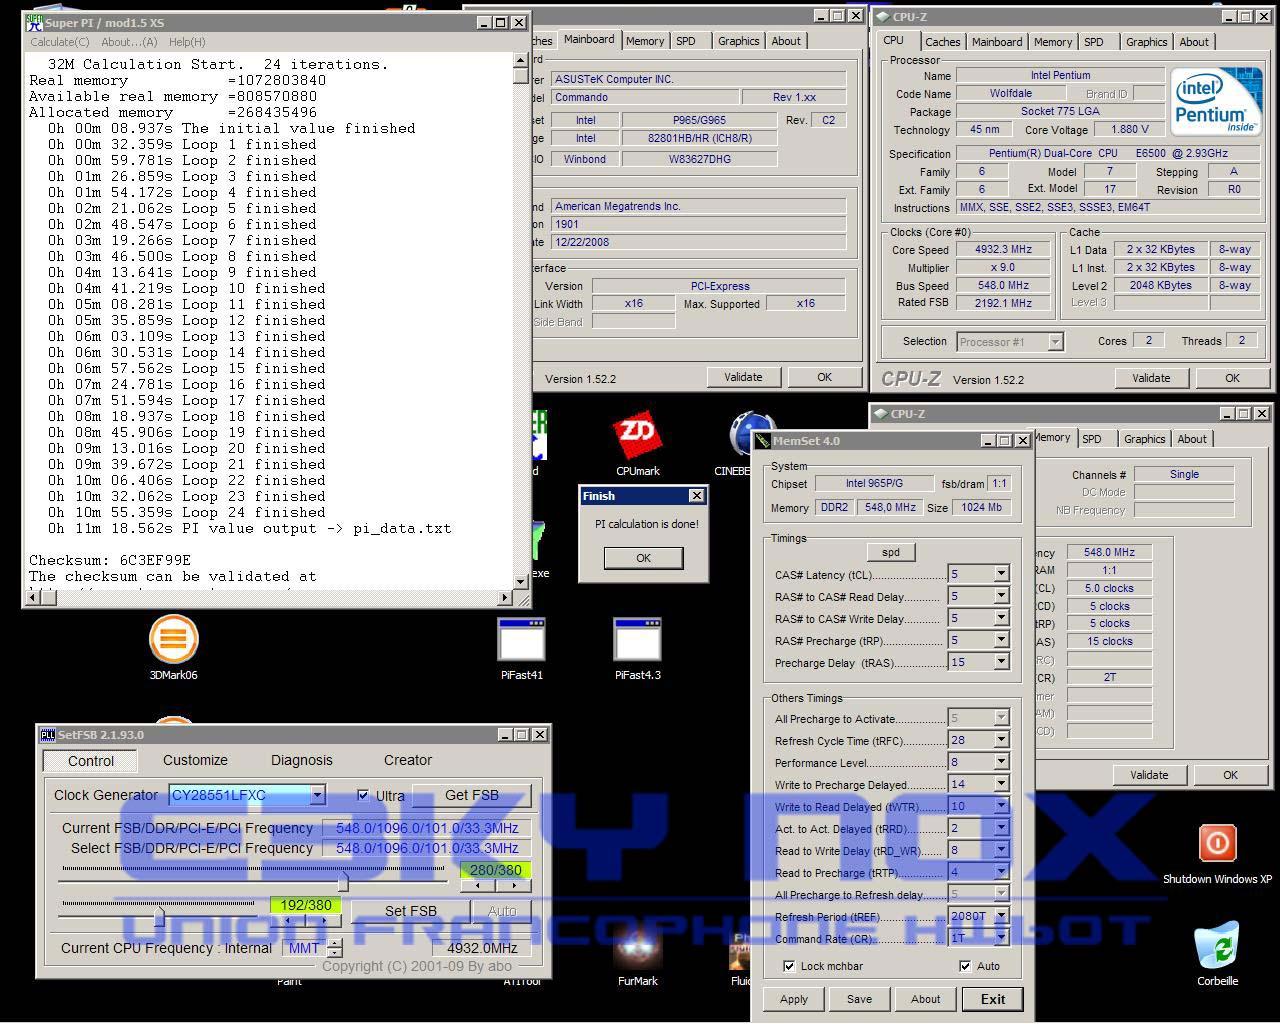Open the Shutdown Windows XP shortcut
The height and width of the screenshot is (1024, 1280).
(x=1217, y=854)
